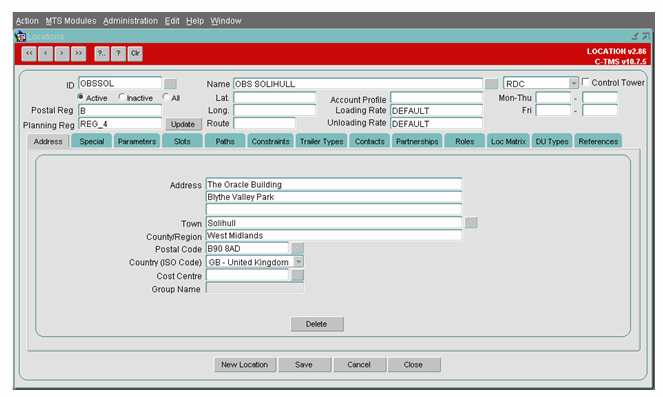Switch to the Parameters tab
This screenshot has height=397, width=663.
137,141
